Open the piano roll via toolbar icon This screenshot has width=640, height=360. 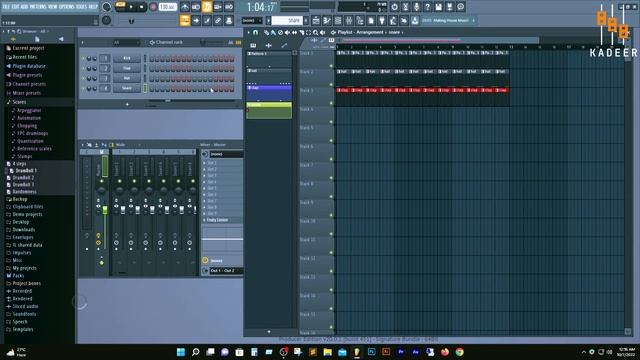point(327,20)
